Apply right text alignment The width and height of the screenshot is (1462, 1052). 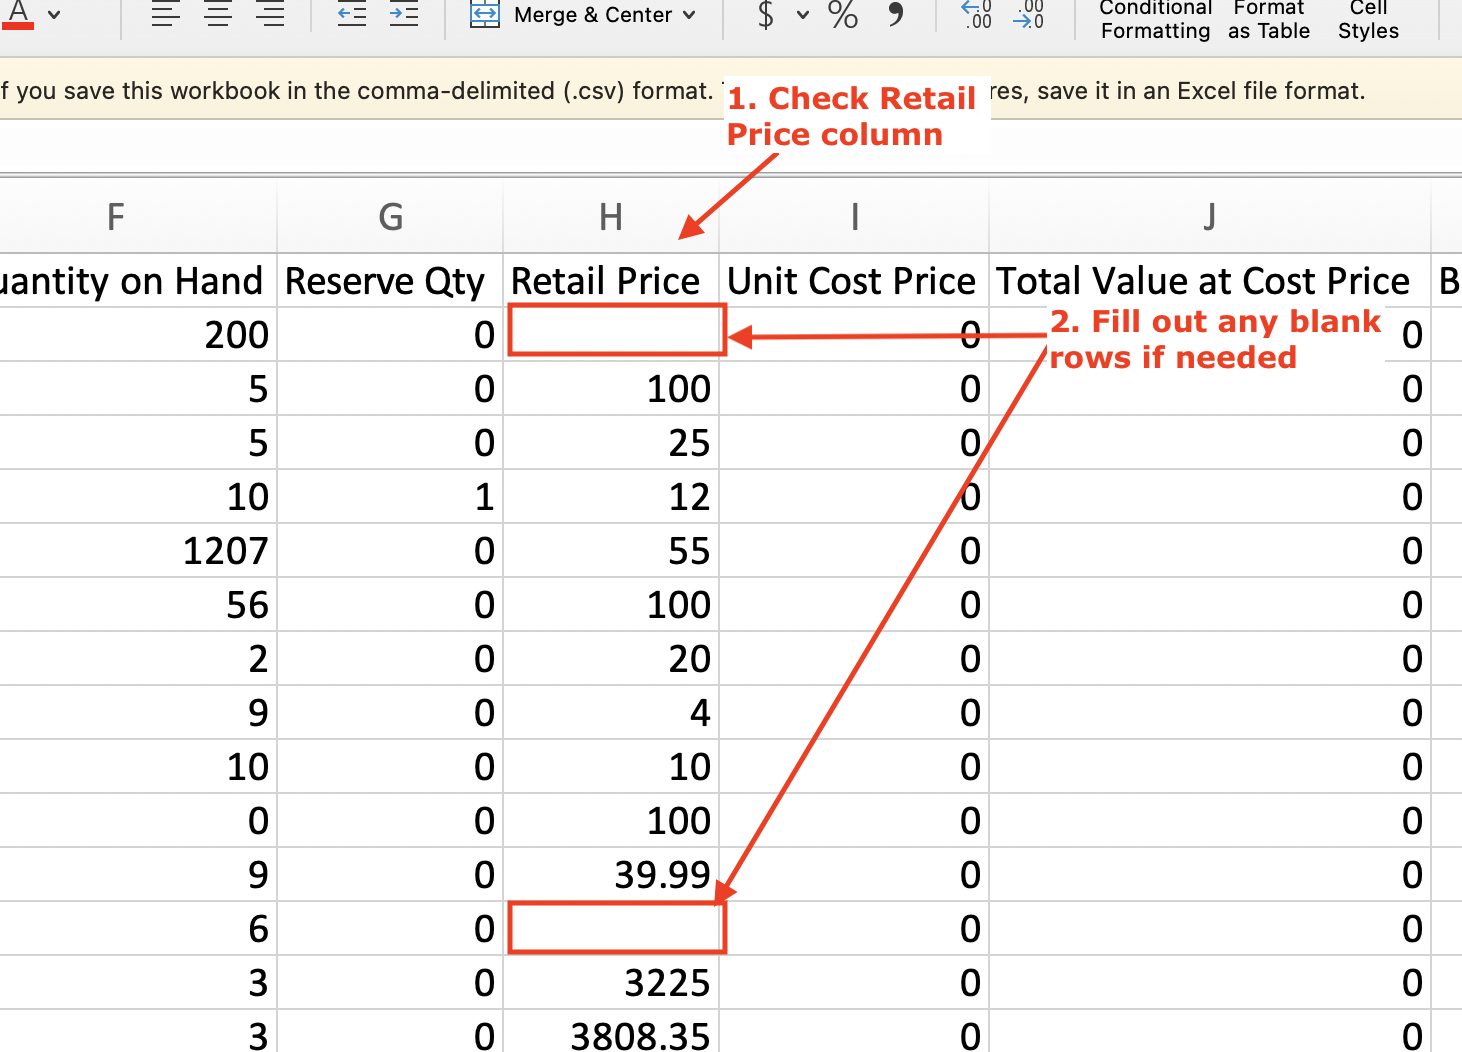[270, 15]
